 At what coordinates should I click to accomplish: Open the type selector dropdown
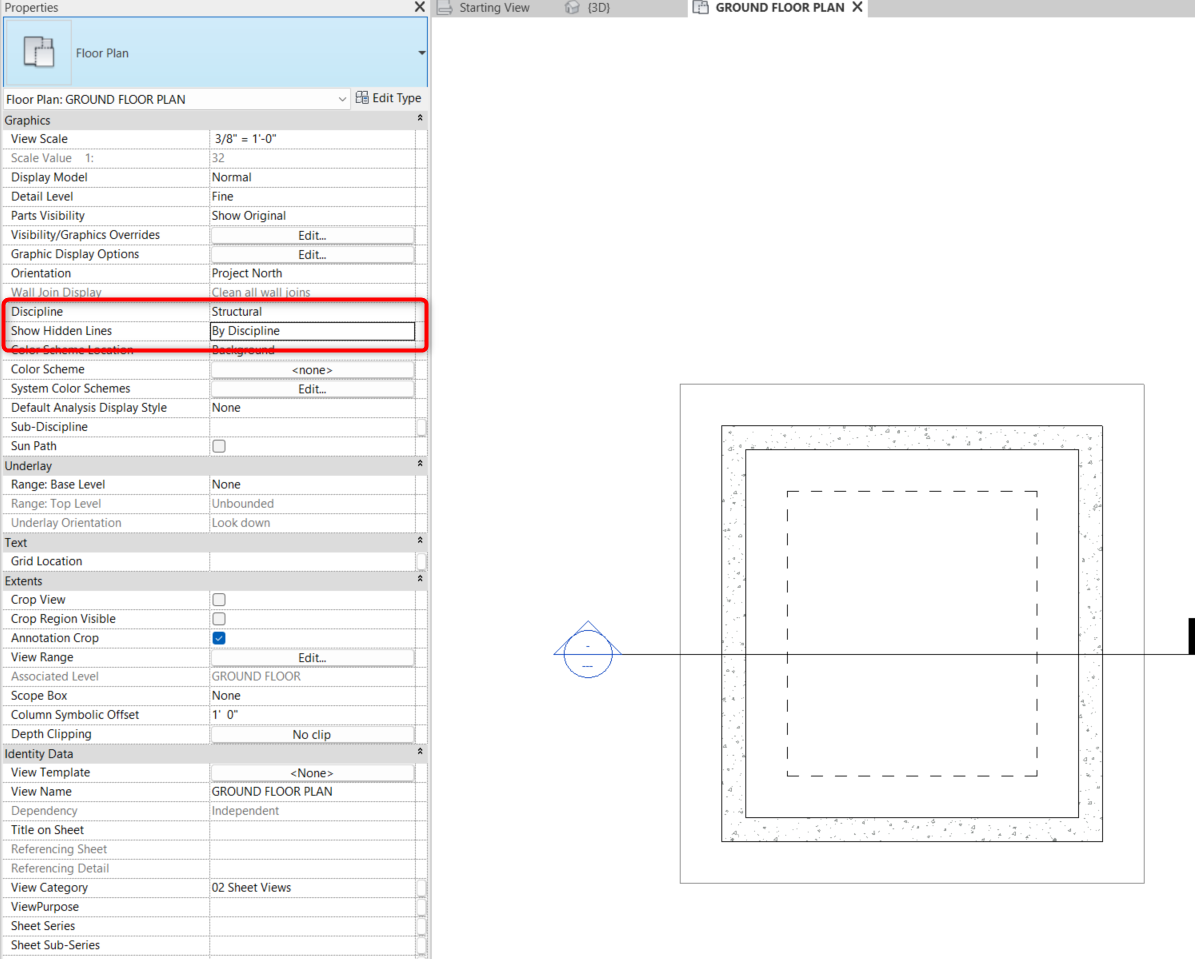point(421,52)
